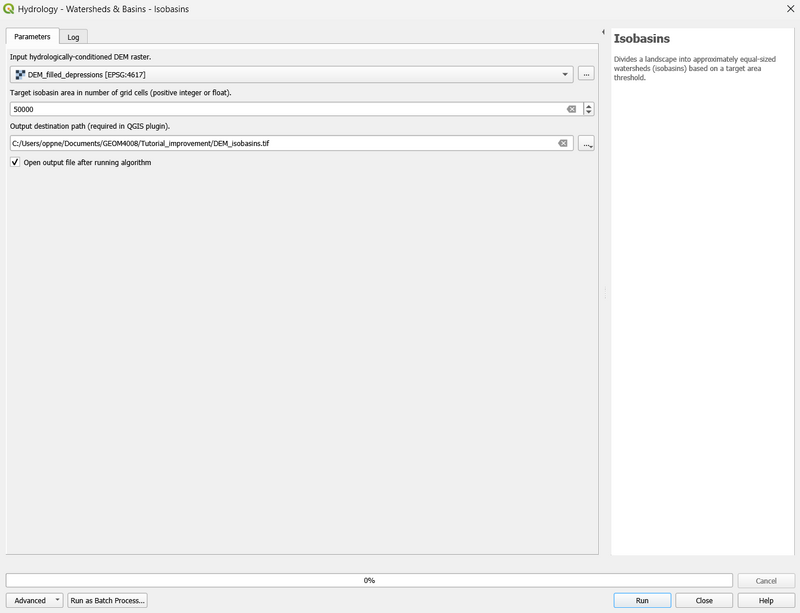Toggle Open output file after running algorithm
The image size is (800, 613).
tap(15, 162)
